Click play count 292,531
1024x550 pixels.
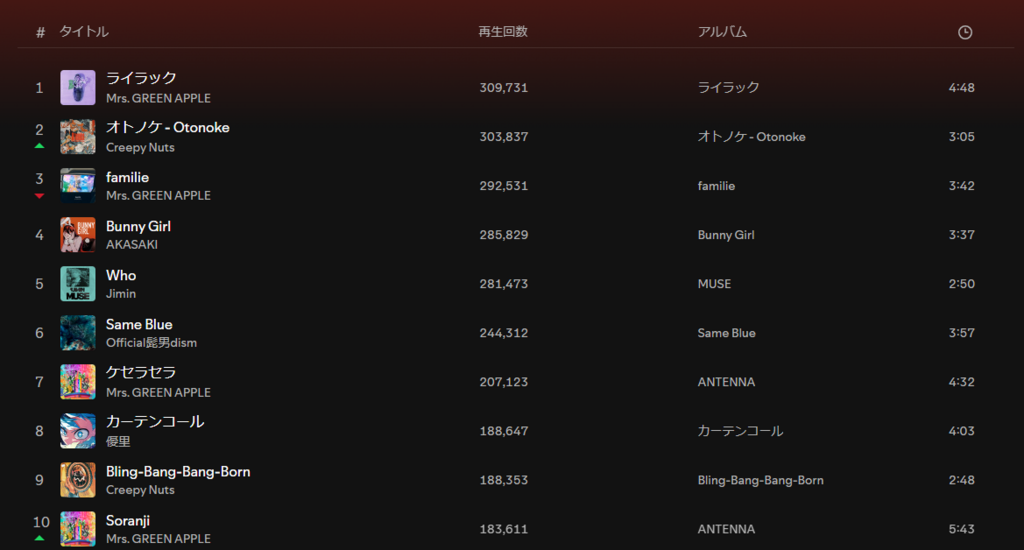point(504,186)
